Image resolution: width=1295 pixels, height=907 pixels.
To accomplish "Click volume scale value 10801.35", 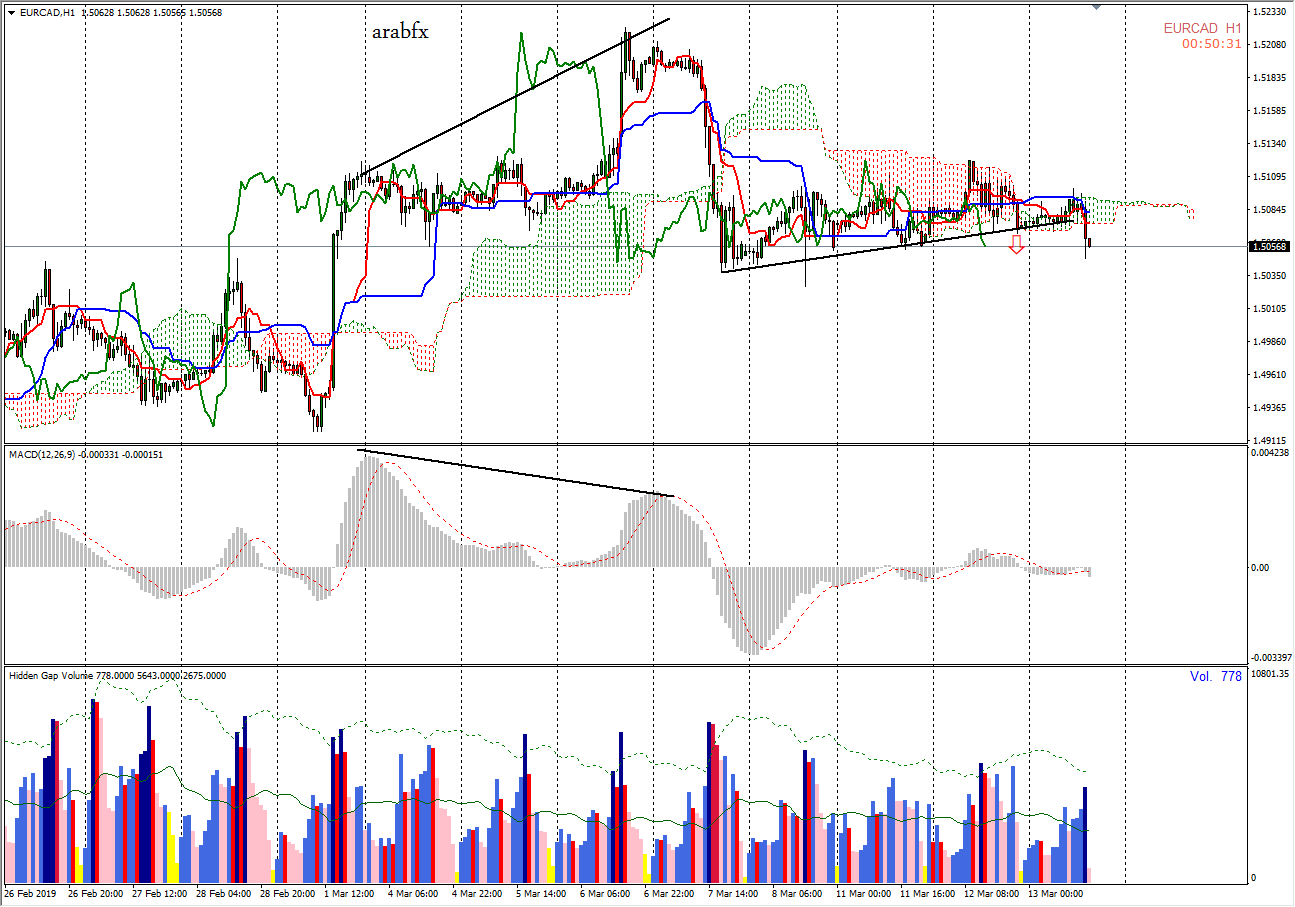I will pyautogui.click(x=1270, y=674).
